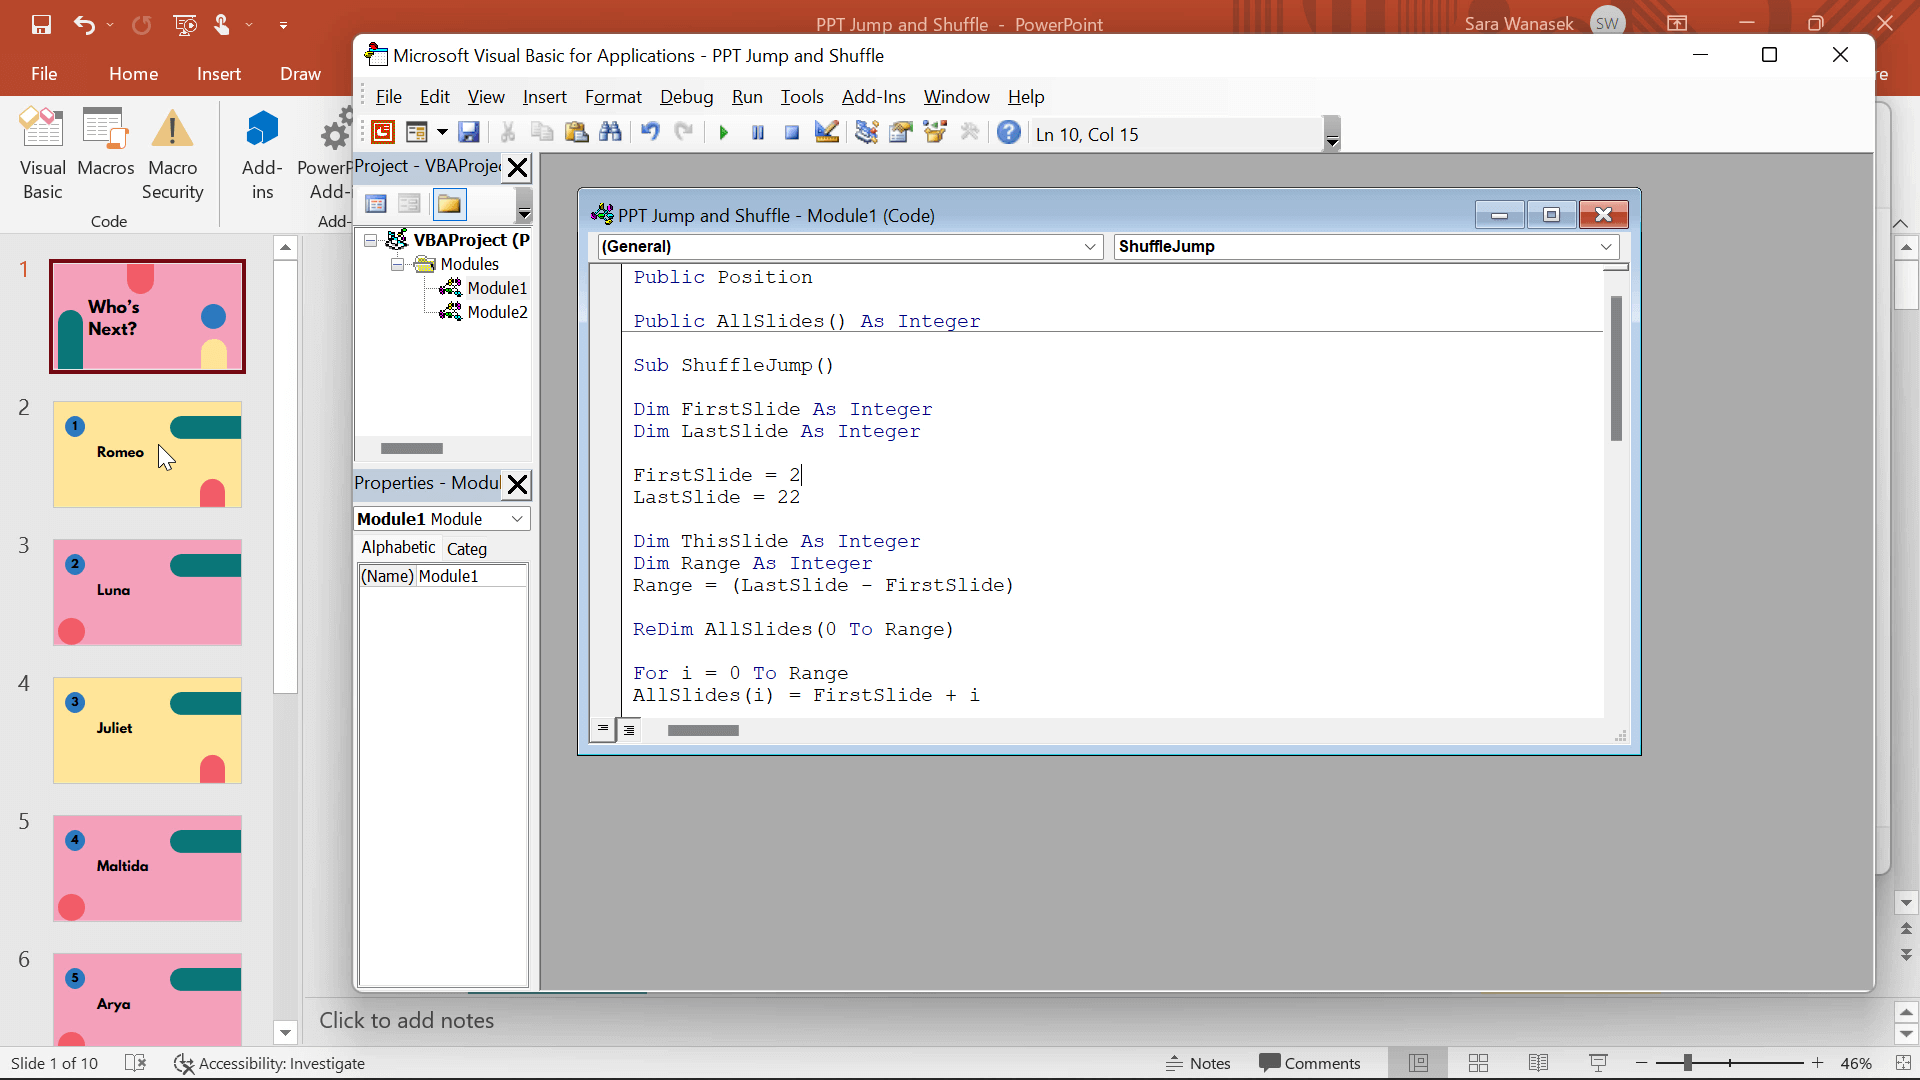Switch to Categ tab in Properties panel
Viewport: 1920px width, 1080px height.
tap(467, 549)
